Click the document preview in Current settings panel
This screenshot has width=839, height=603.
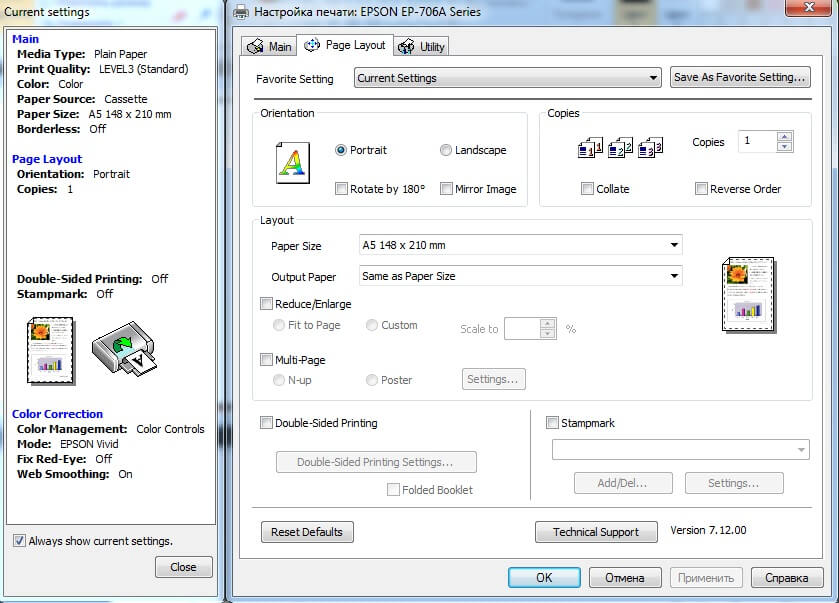click(51, 351)
